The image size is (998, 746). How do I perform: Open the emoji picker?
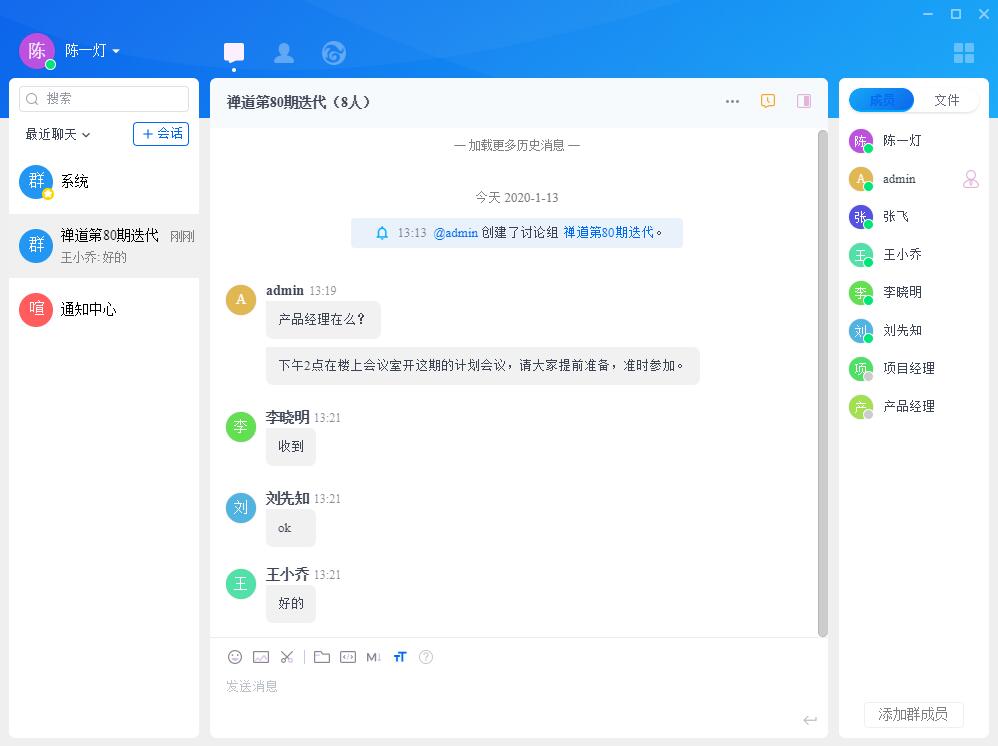coord(235,657)
